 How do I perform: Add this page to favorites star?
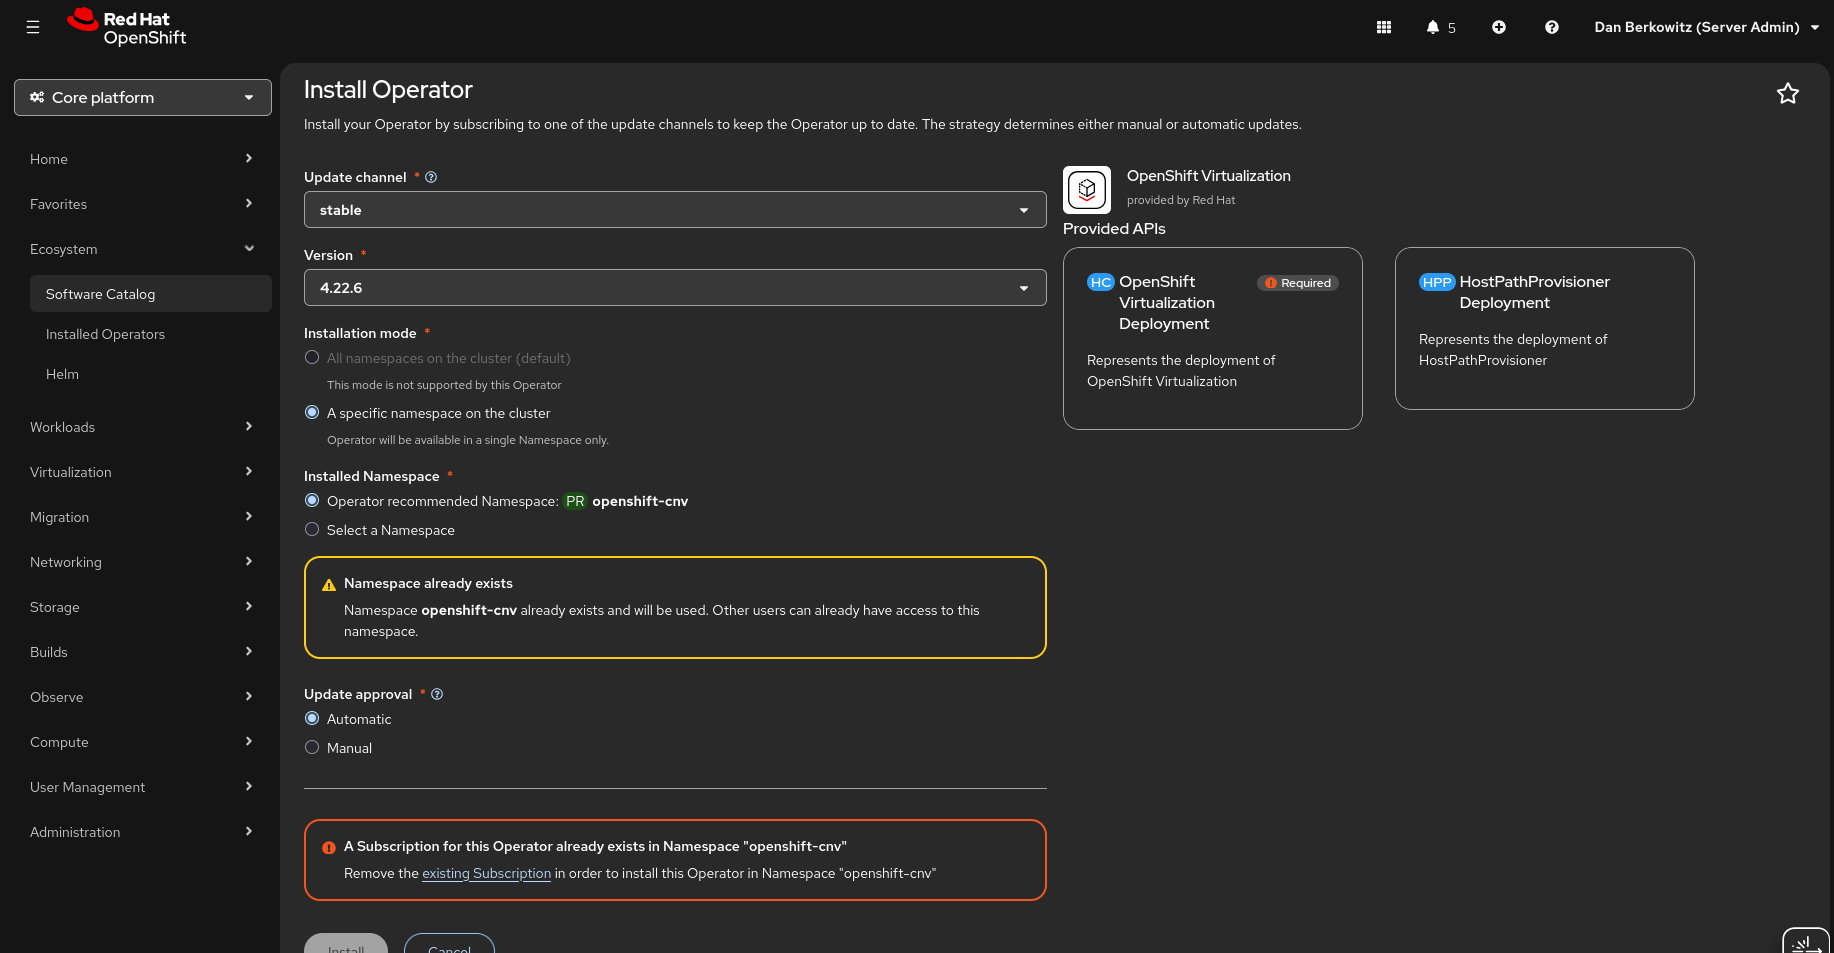pos(1788,93)
